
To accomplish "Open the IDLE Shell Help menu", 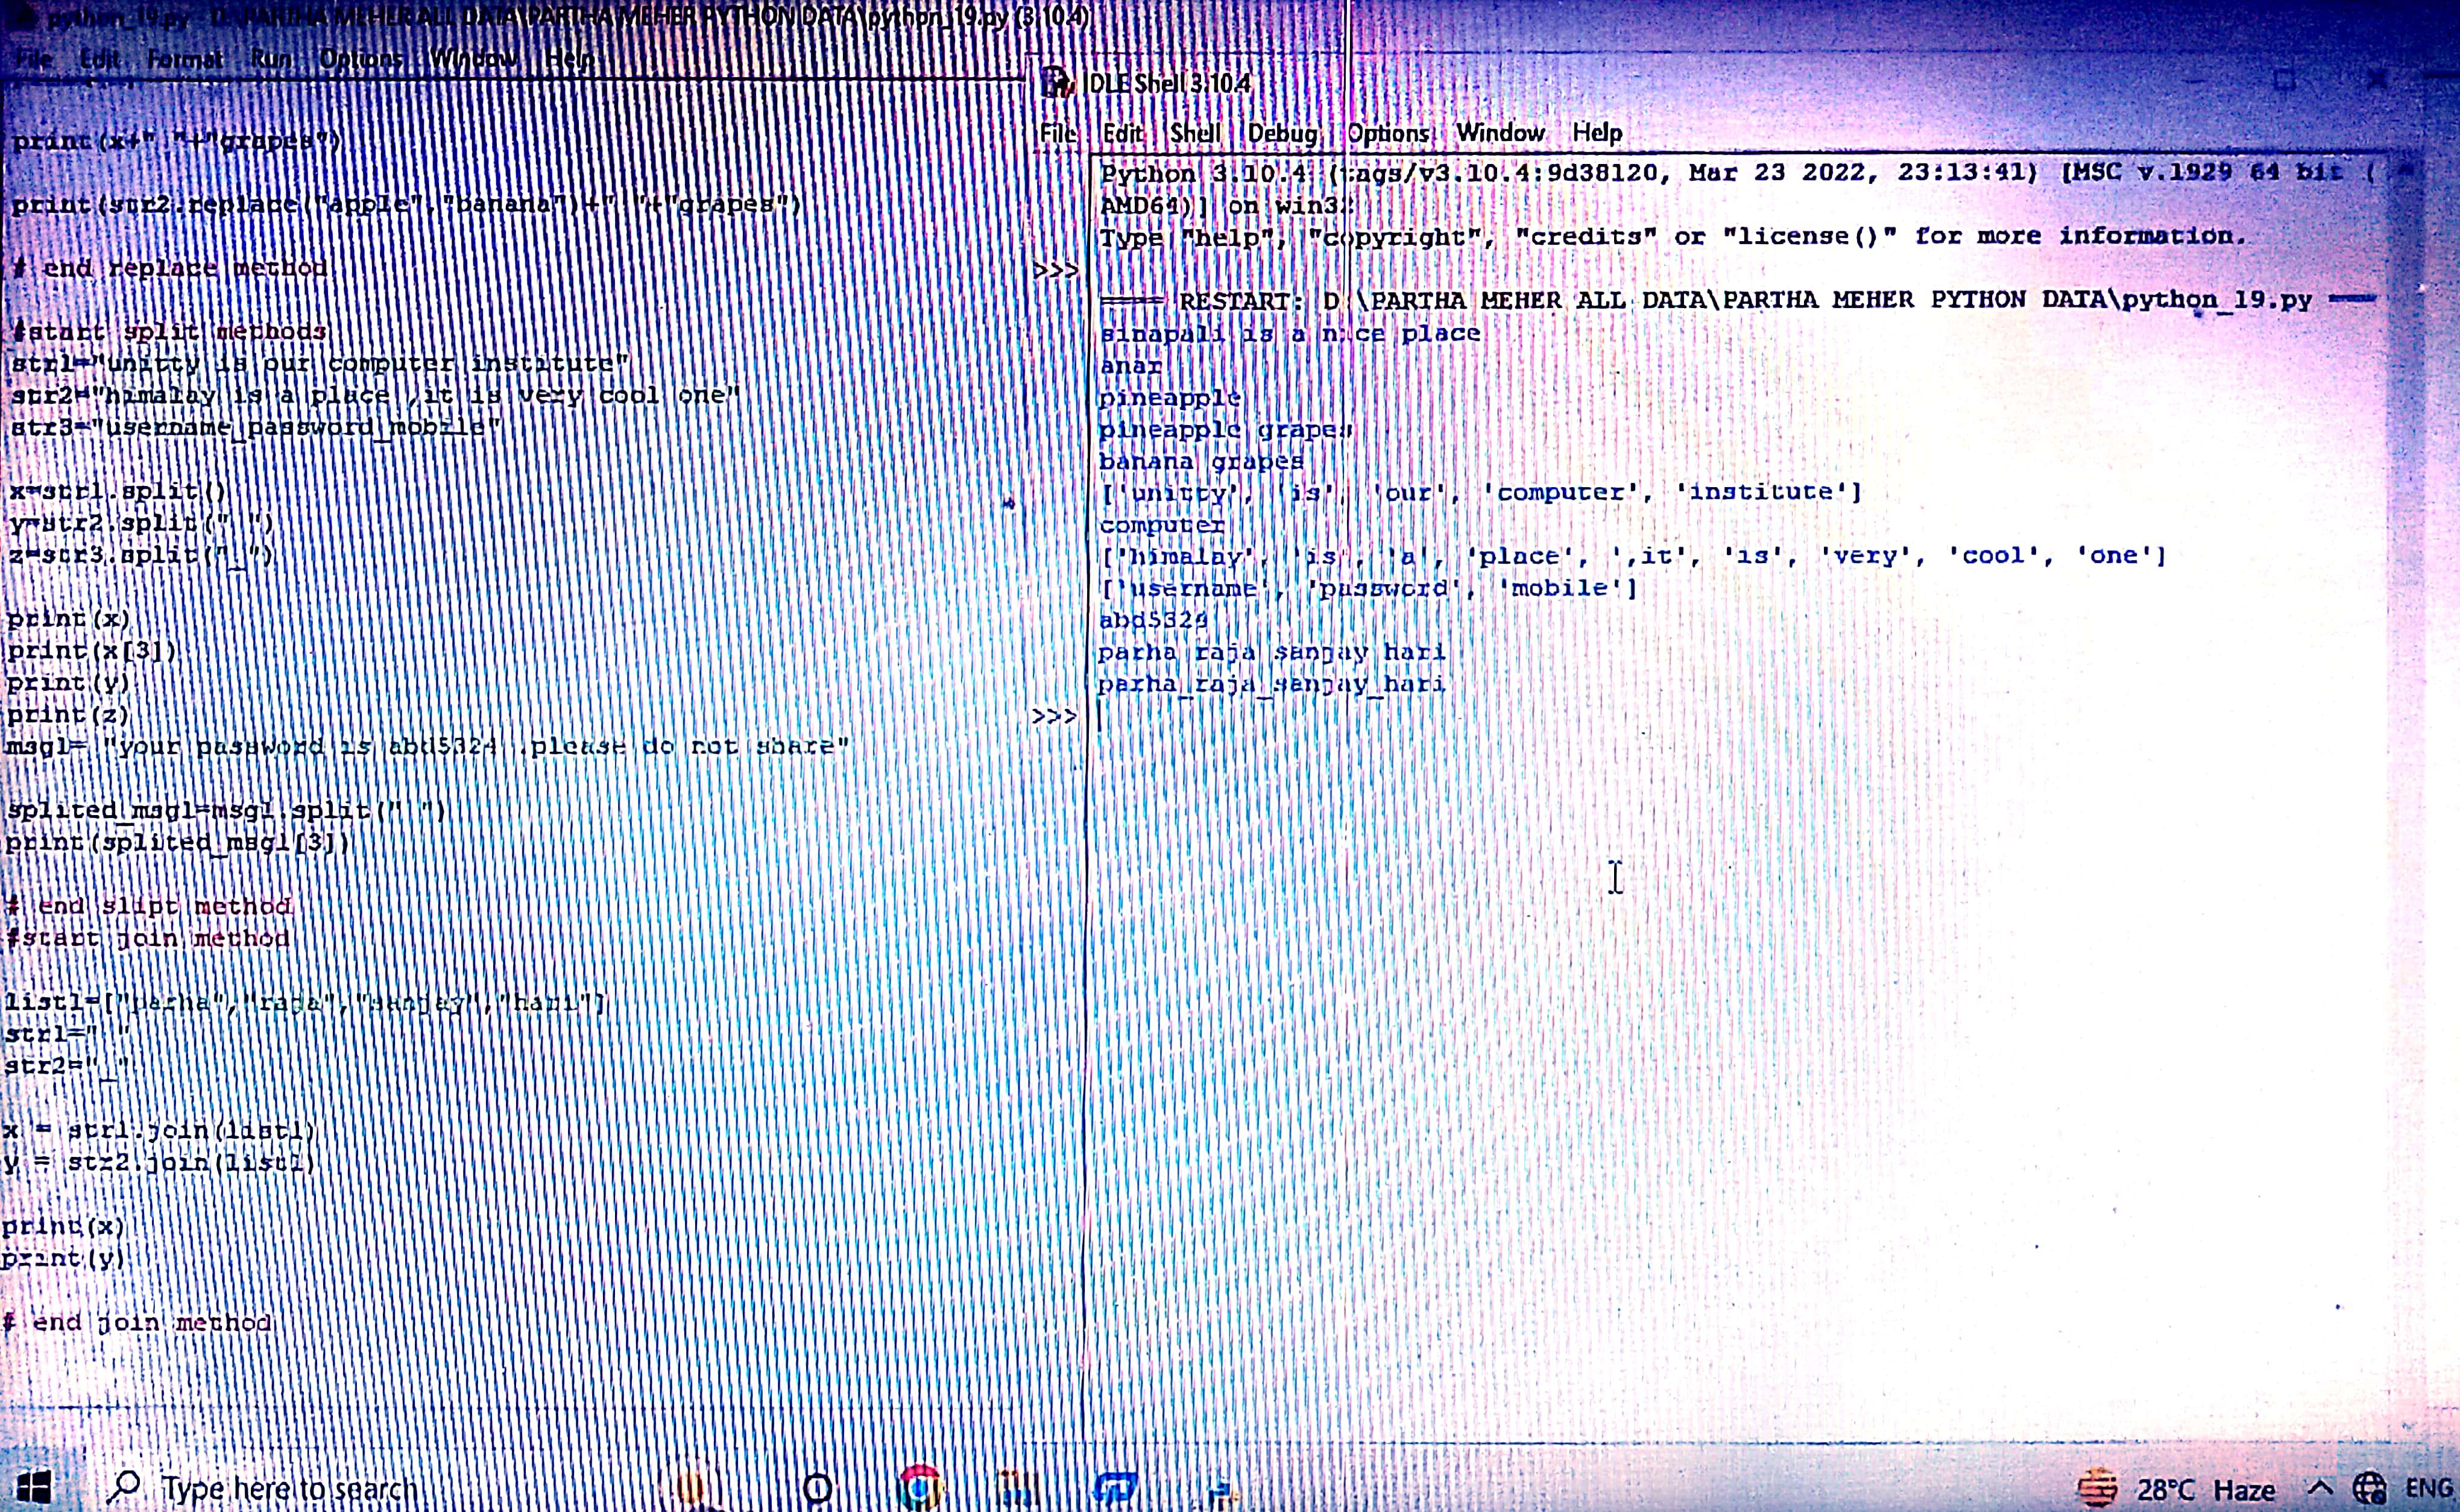I will pos(1597,133).
